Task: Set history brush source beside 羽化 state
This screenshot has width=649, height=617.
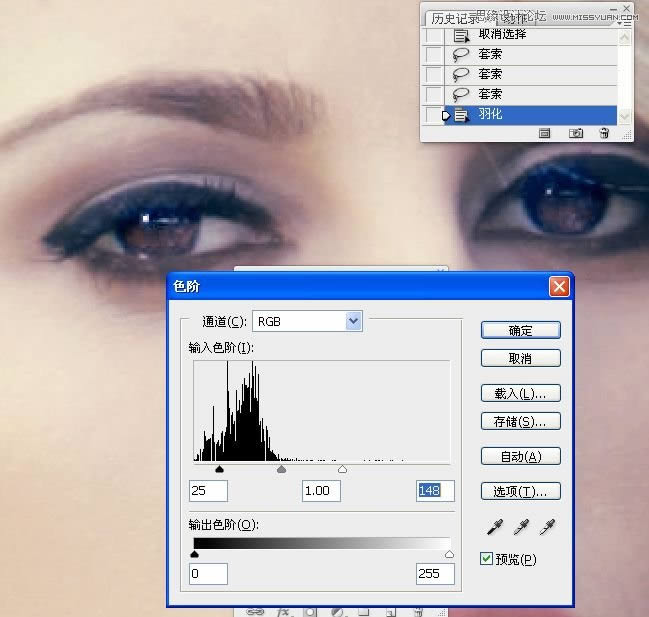Action: (x=432, y=115)
